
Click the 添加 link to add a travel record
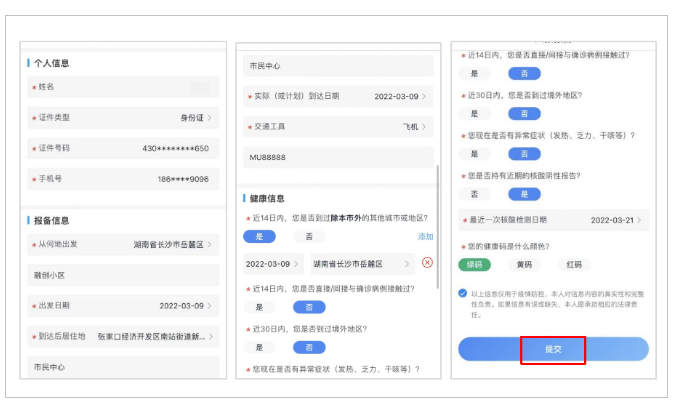(425, 237)
